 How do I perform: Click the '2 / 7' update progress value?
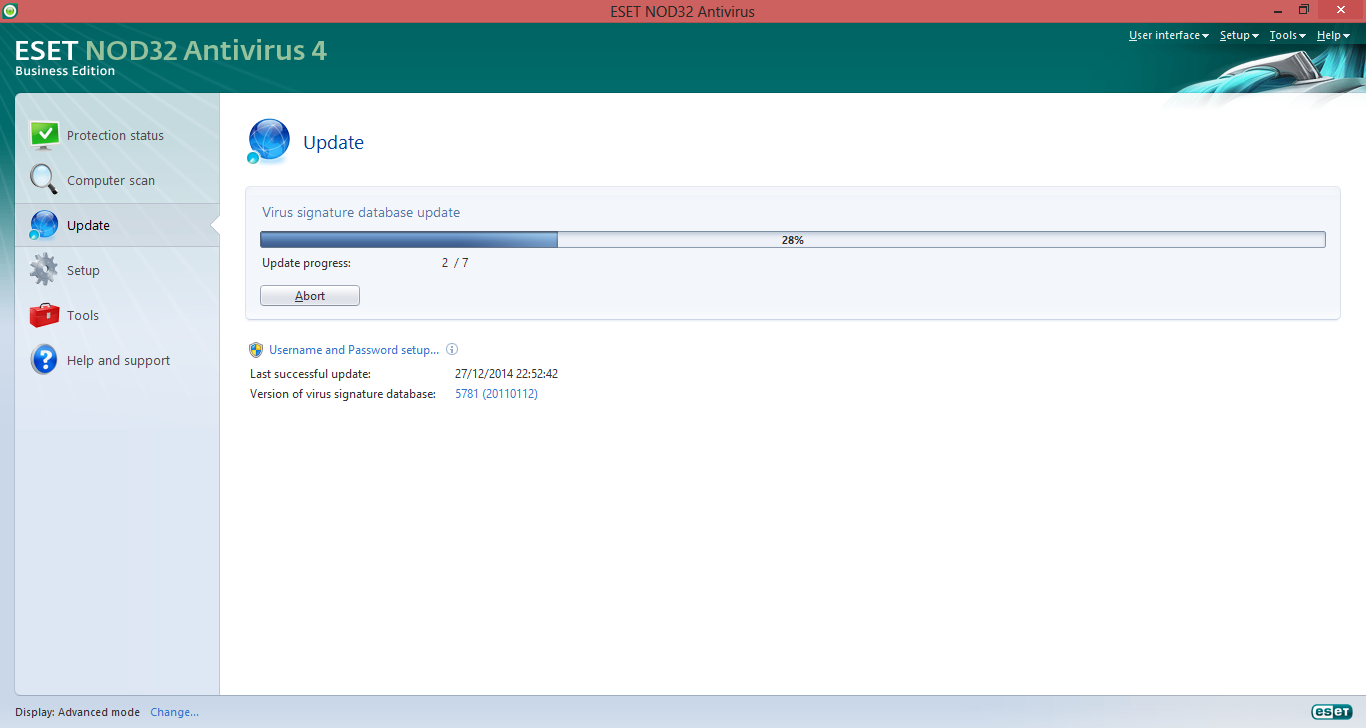pos(455,263)
